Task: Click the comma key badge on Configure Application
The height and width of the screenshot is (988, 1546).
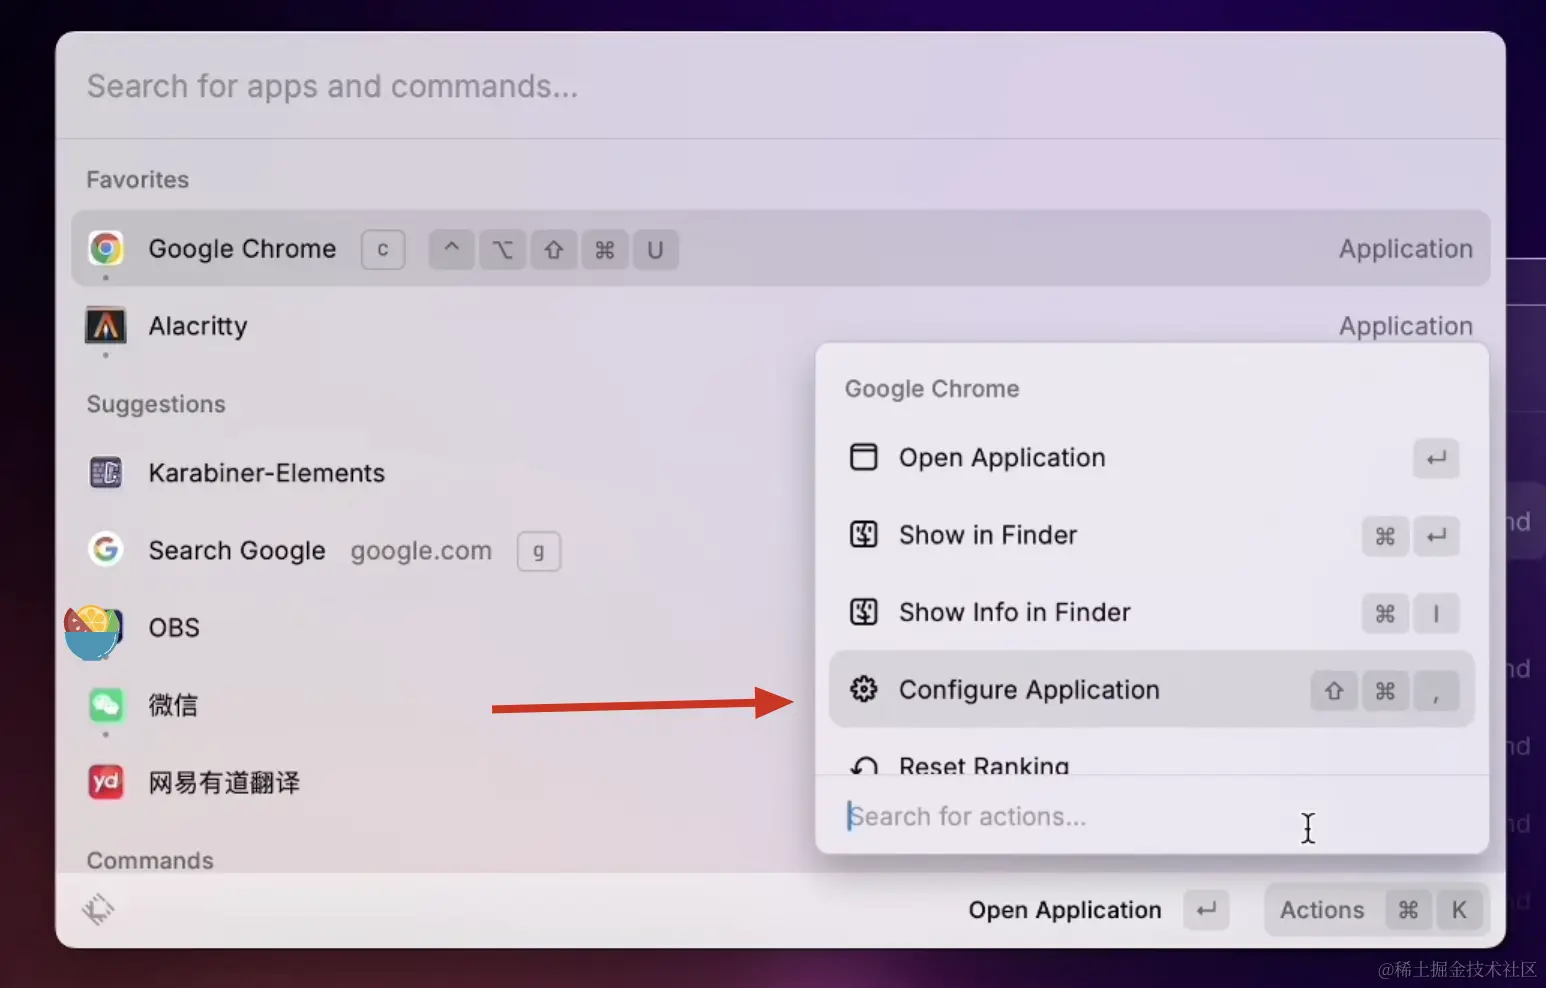Action: 1436,690
